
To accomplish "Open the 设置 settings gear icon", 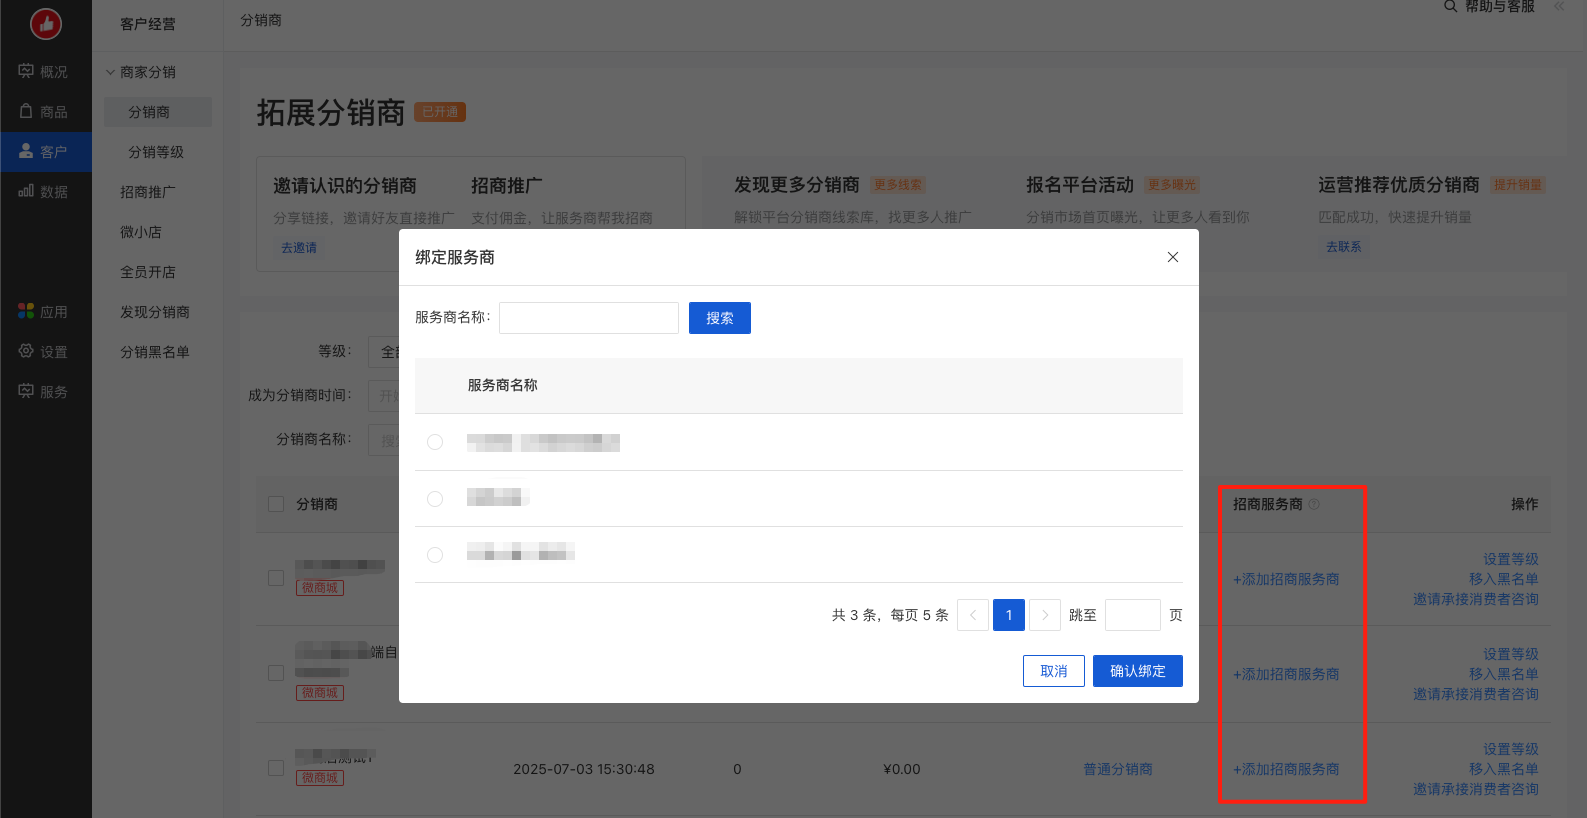I will click(27, 351).
